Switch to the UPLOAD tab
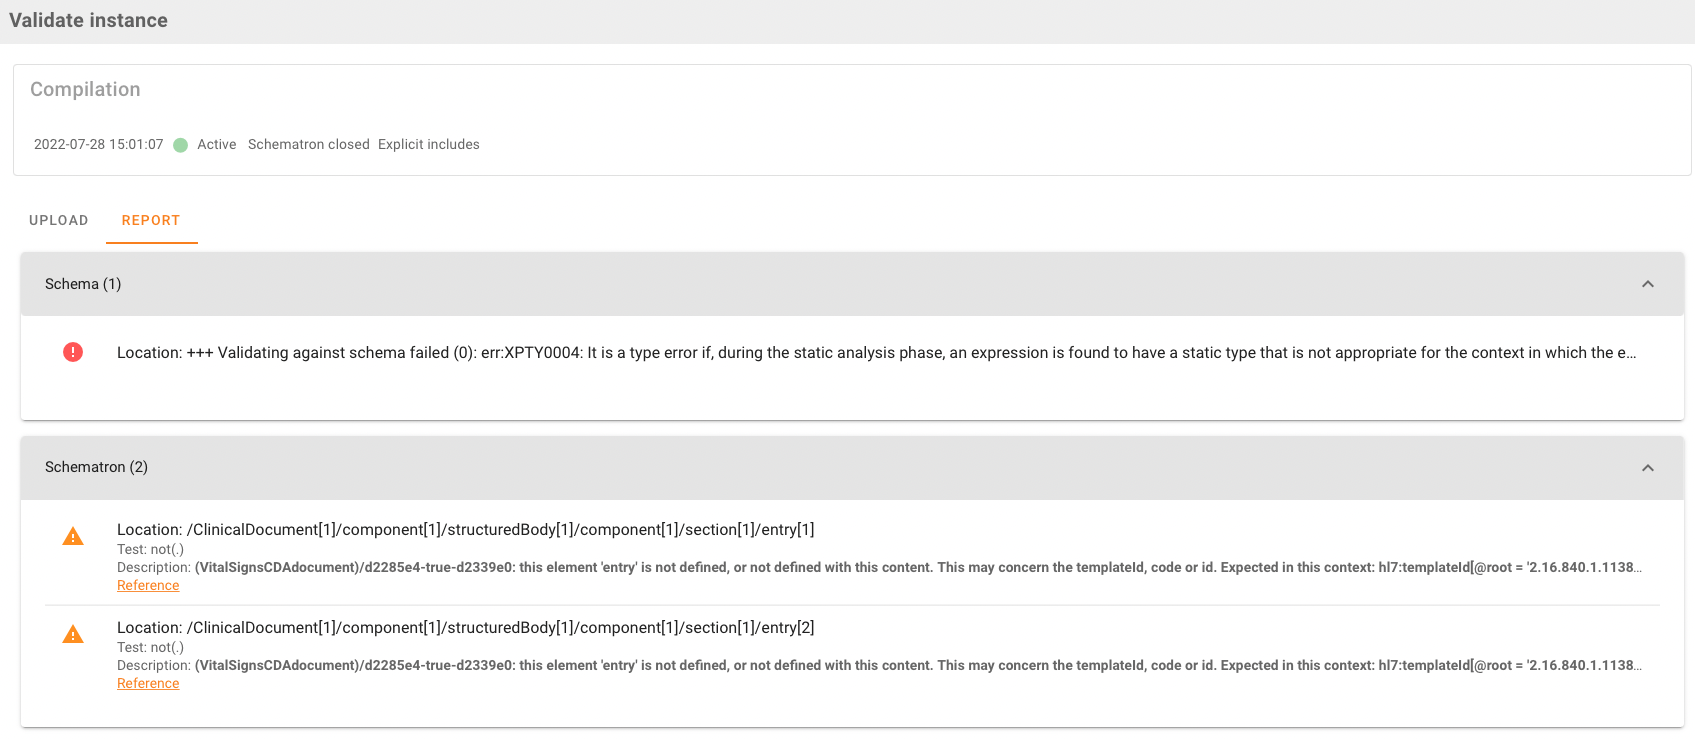 (59, 220)
